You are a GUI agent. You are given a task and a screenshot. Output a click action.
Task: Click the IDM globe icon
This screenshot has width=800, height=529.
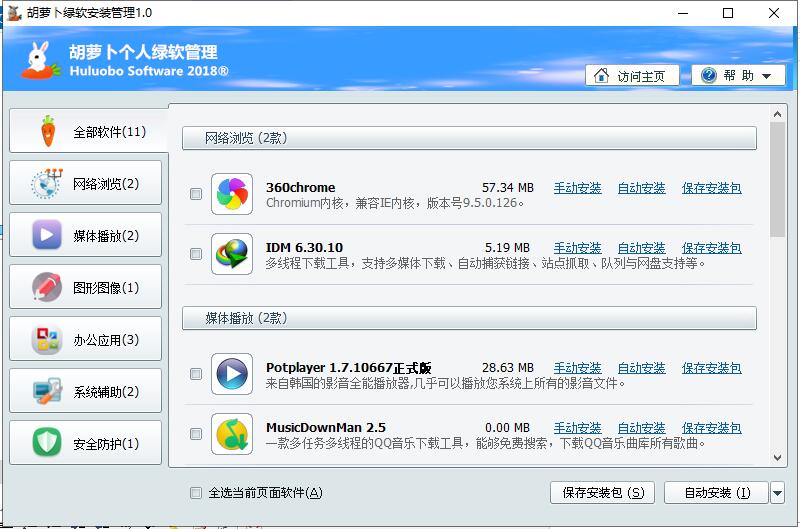tap(232, 254)
